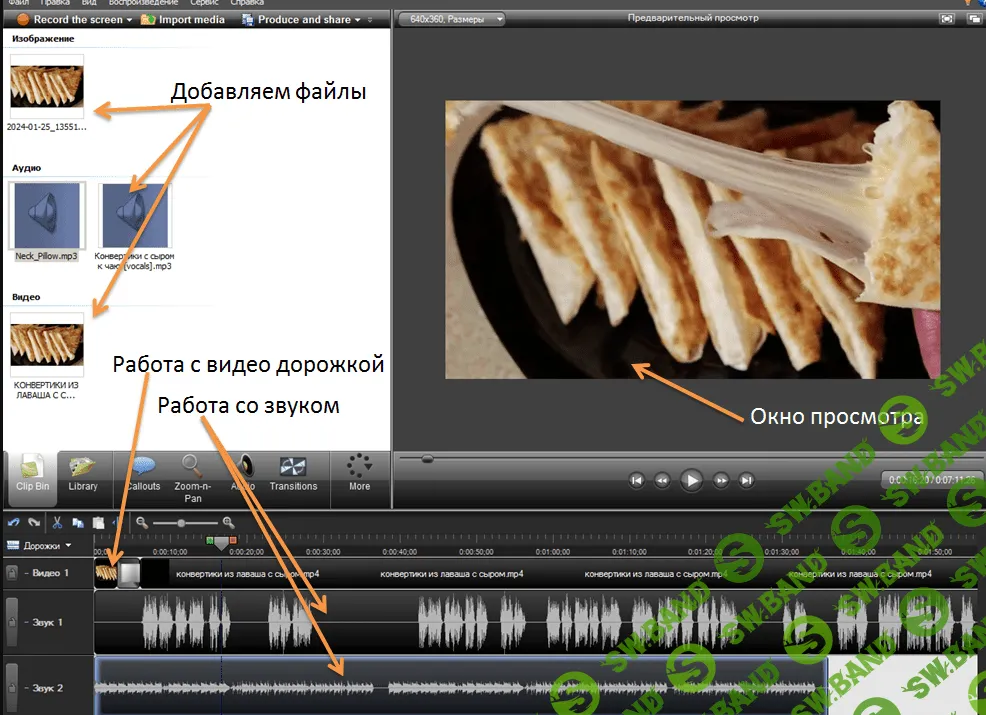Toggle the lock on the Видео 1 track
This screenshot has height=715, width=986.
click(x=12, y=572)
